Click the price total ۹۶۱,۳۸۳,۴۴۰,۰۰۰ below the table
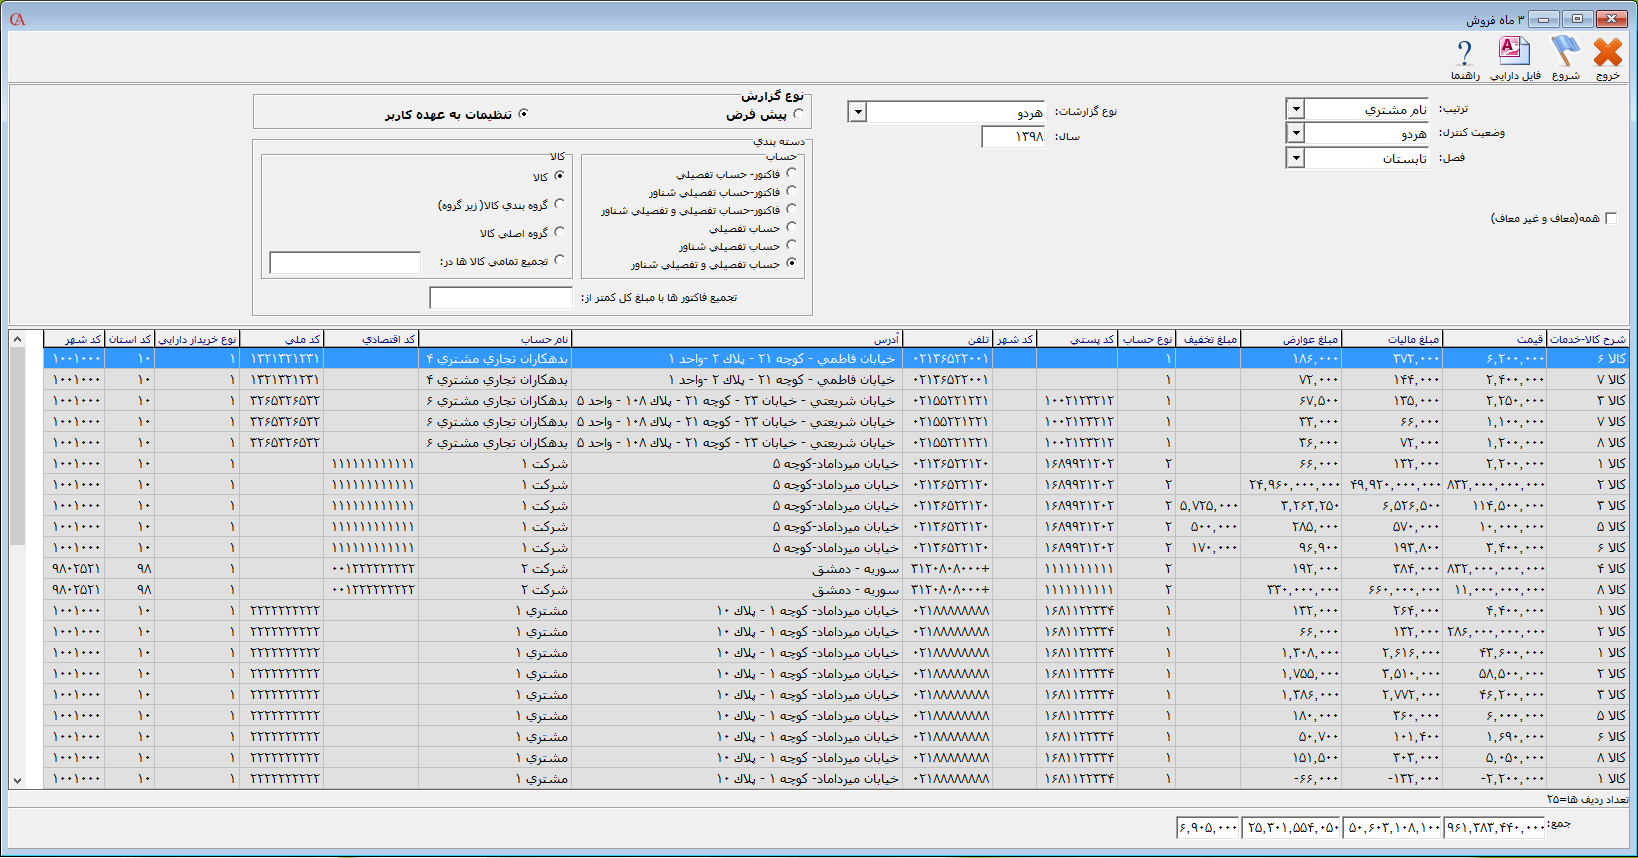 1495,827
